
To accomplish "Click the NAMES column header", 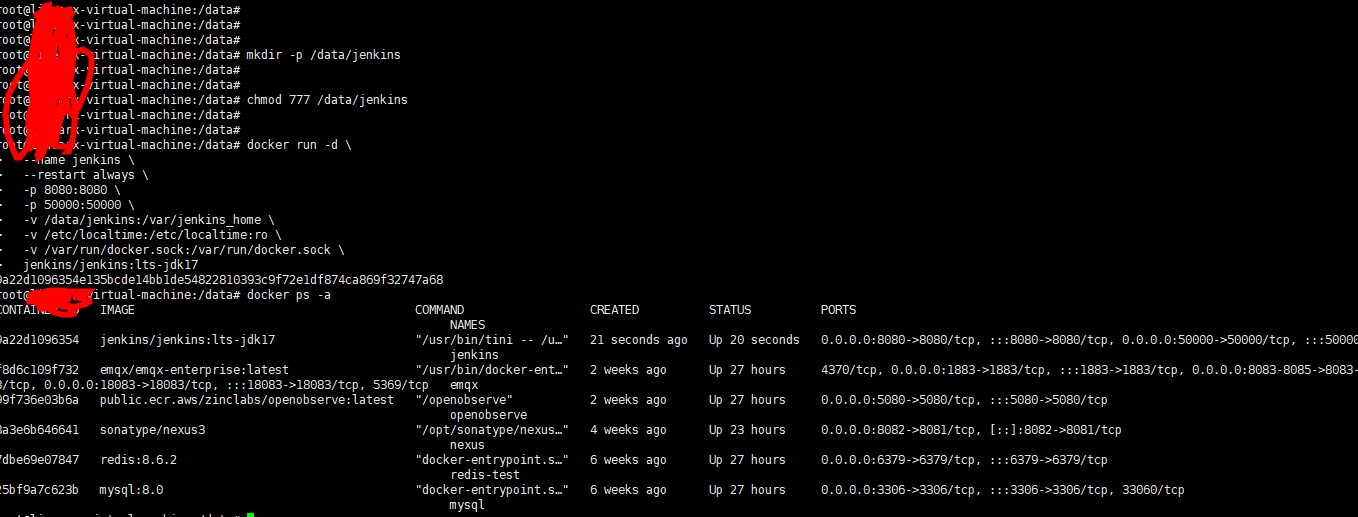I will (467, 325).
